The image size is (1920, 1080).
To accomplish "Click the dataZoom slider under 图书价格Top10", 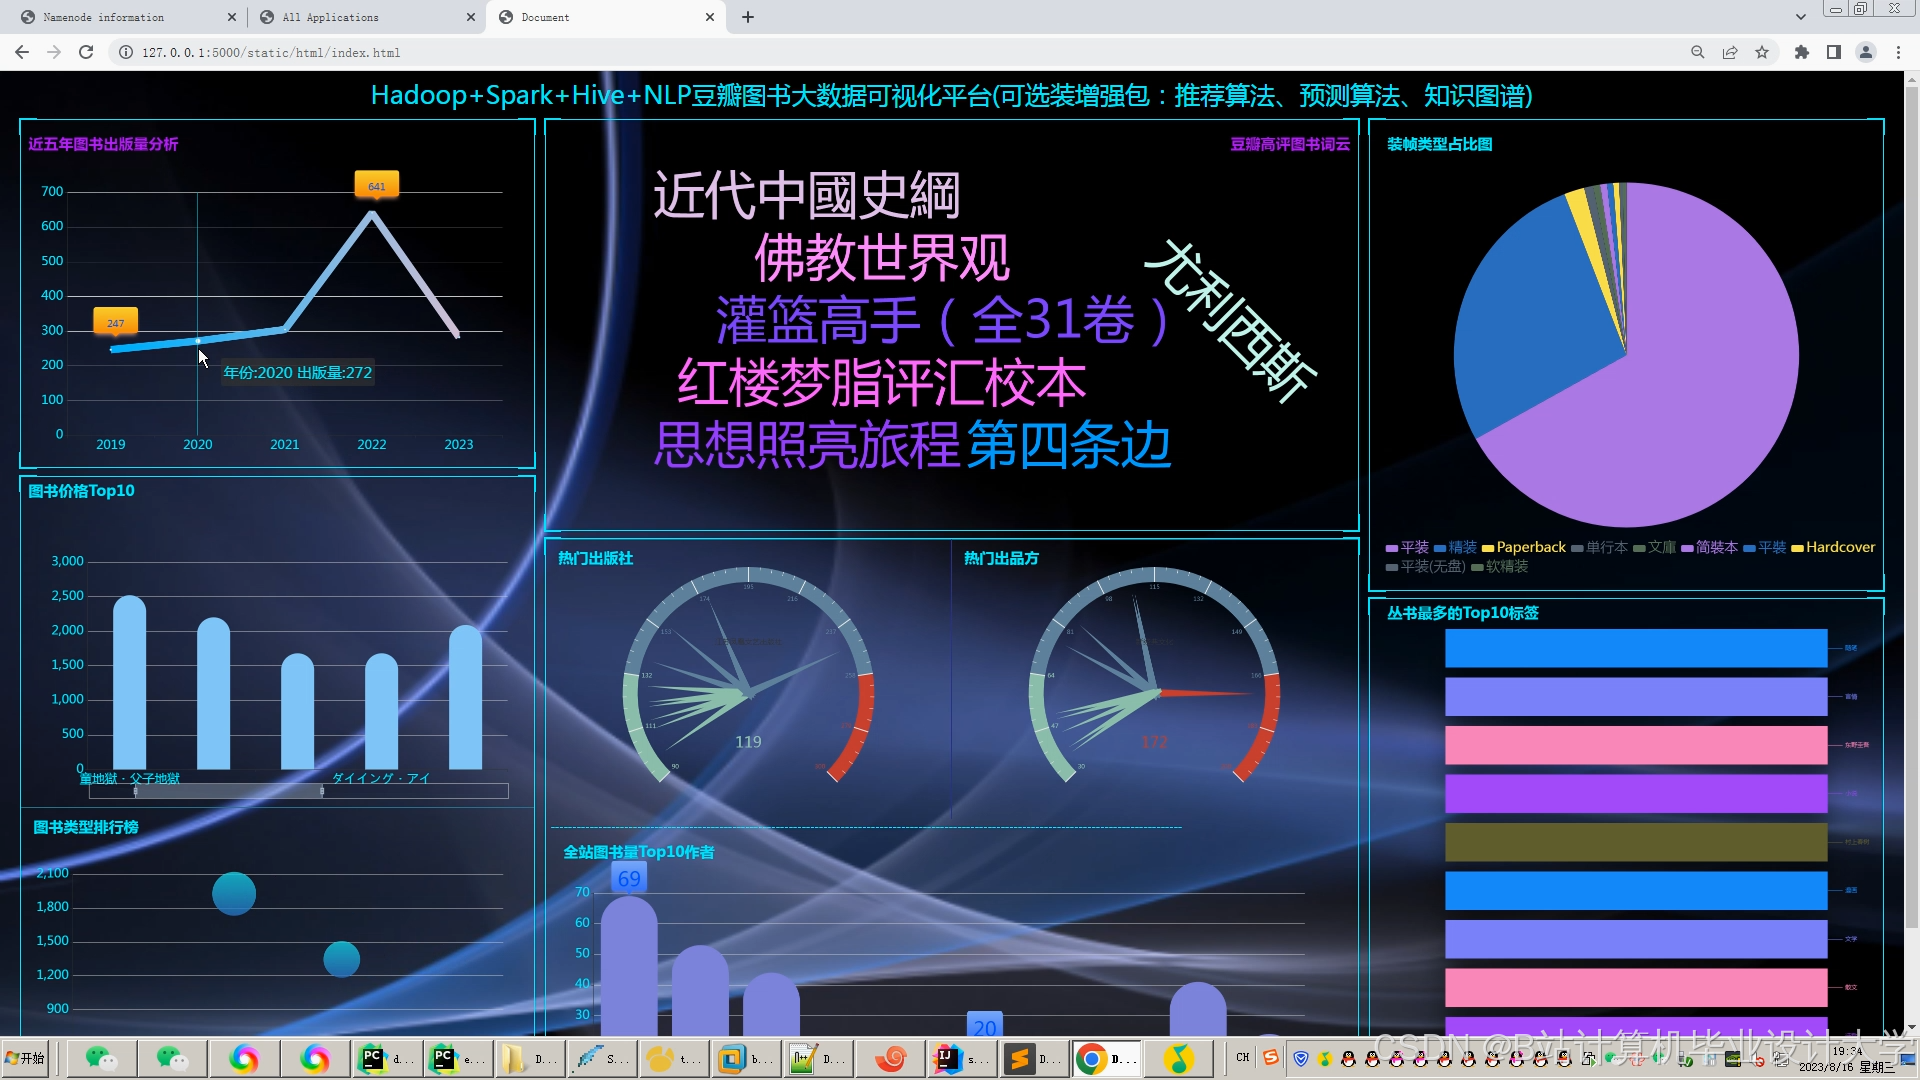I will click(x=230, y=791).
